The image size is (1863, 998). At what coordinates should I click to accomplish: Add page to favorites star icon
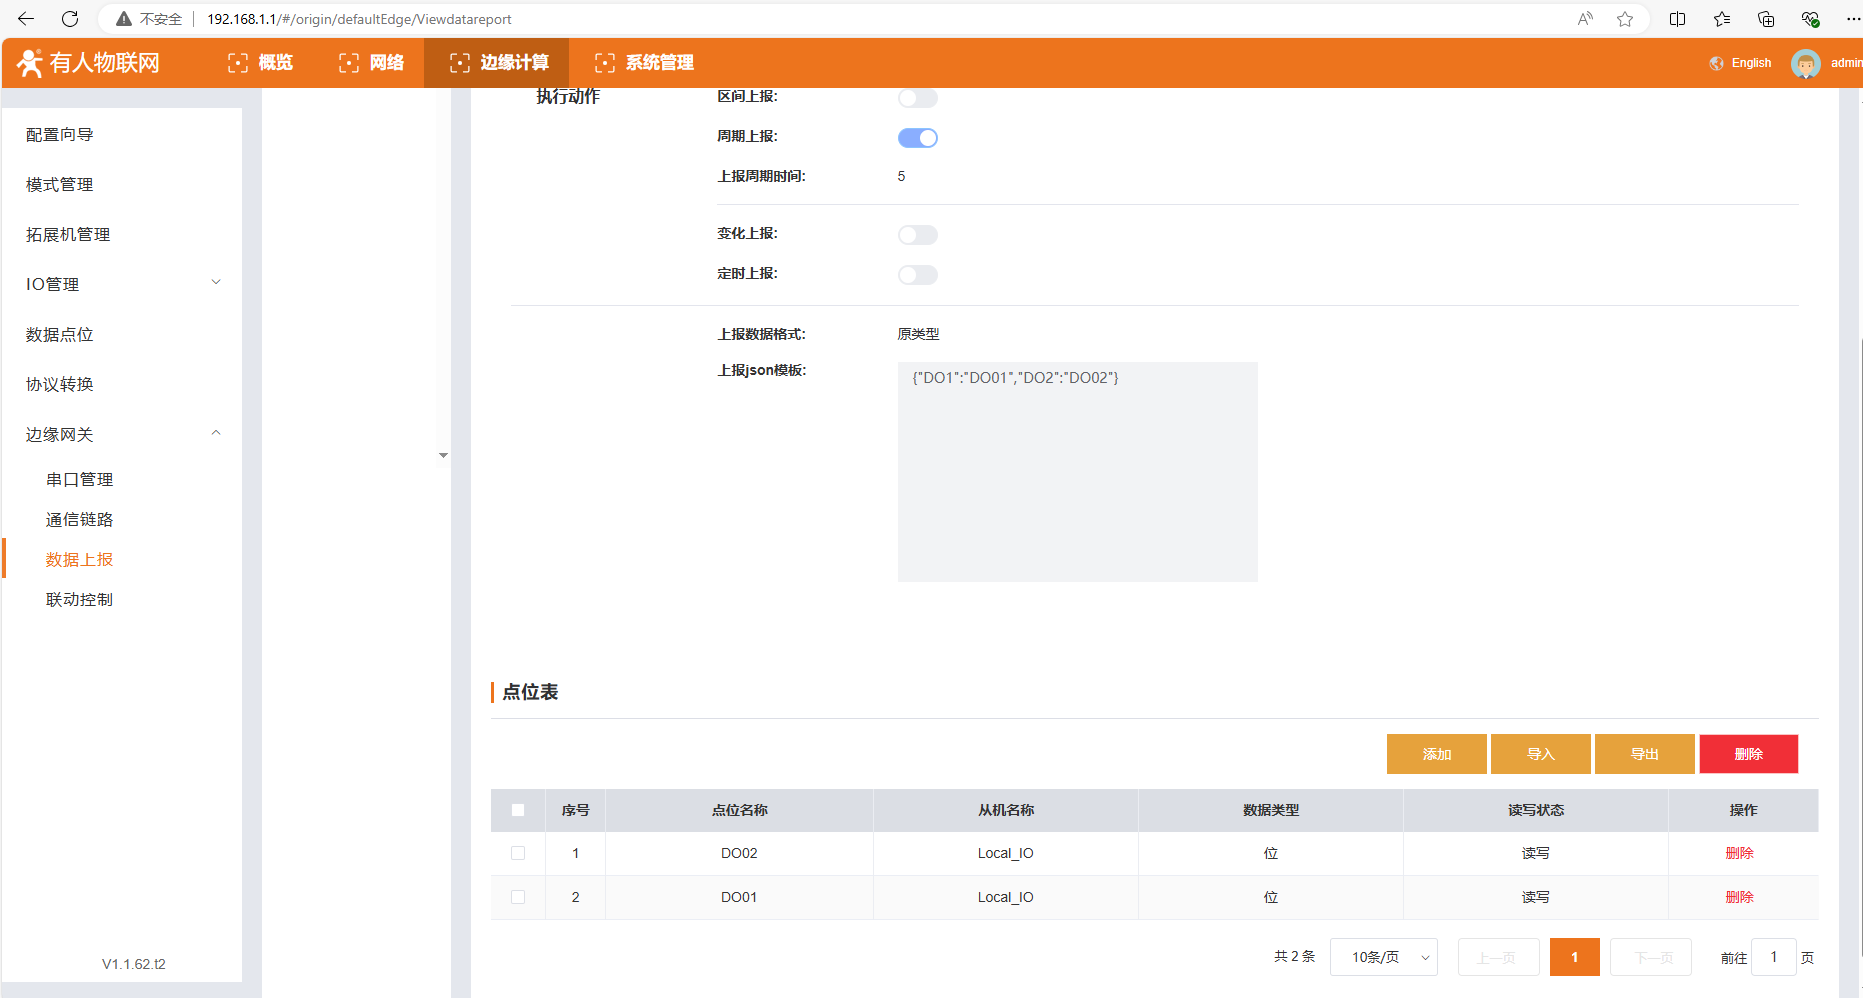1625,19
